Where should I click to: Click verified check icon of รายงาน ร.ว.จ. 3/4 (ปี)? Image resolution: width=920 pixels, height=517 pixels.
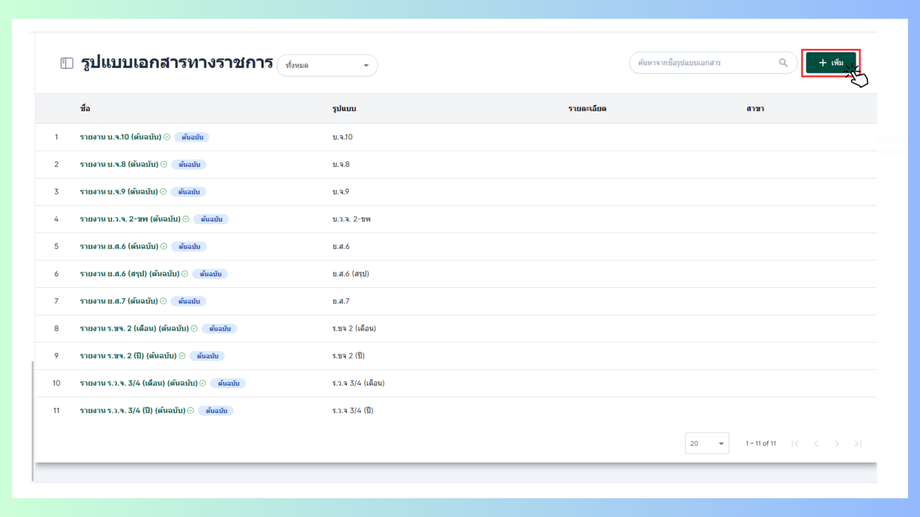(x=191, y=411)
